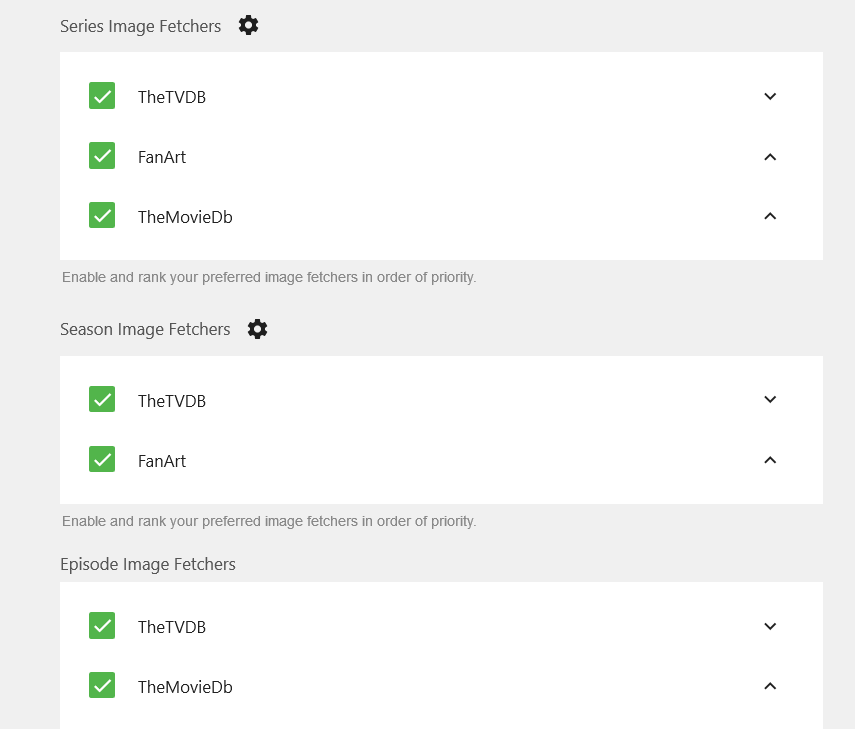This screenshot has height=729, width=855.
Task: Select the FanArt label in Season fetchers
Action: tap(162, 461)
